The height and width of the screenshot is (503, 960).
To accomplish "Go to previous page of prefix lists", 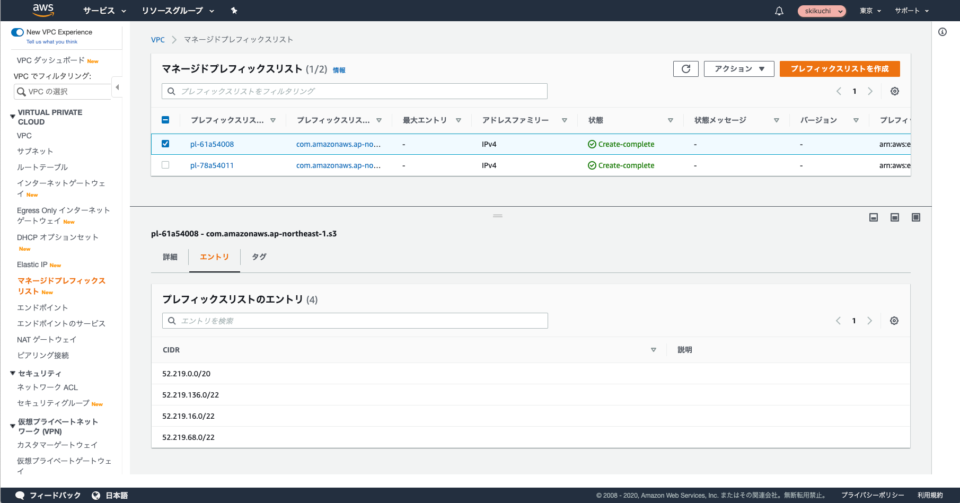I will click(x=839, y=91).
